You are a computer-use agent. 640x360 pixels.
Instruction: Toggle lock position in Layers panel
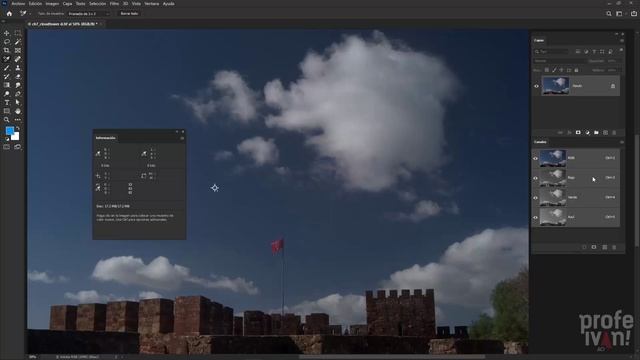coord(561,70)
